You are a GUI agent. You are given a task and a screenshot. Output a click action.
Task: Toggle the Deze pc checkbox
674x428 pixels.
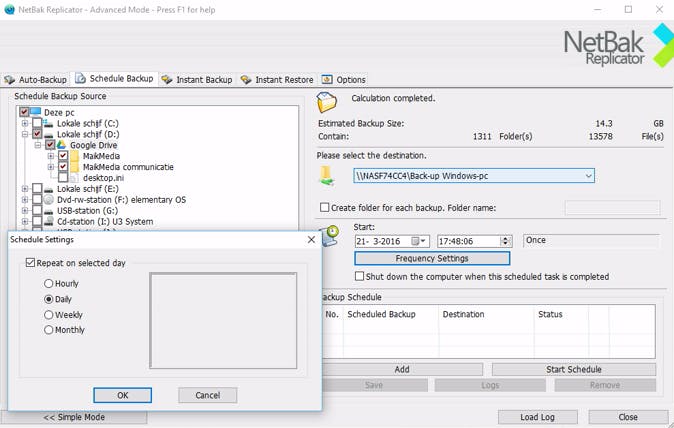[x=24, y=112]
